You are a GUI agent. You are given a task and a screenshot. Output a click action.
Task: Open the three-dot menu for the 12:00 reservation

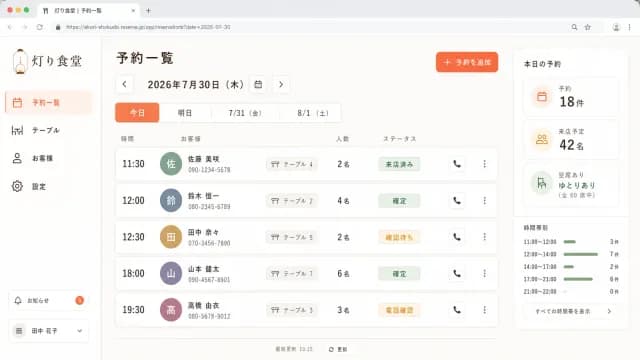[484, 200]
